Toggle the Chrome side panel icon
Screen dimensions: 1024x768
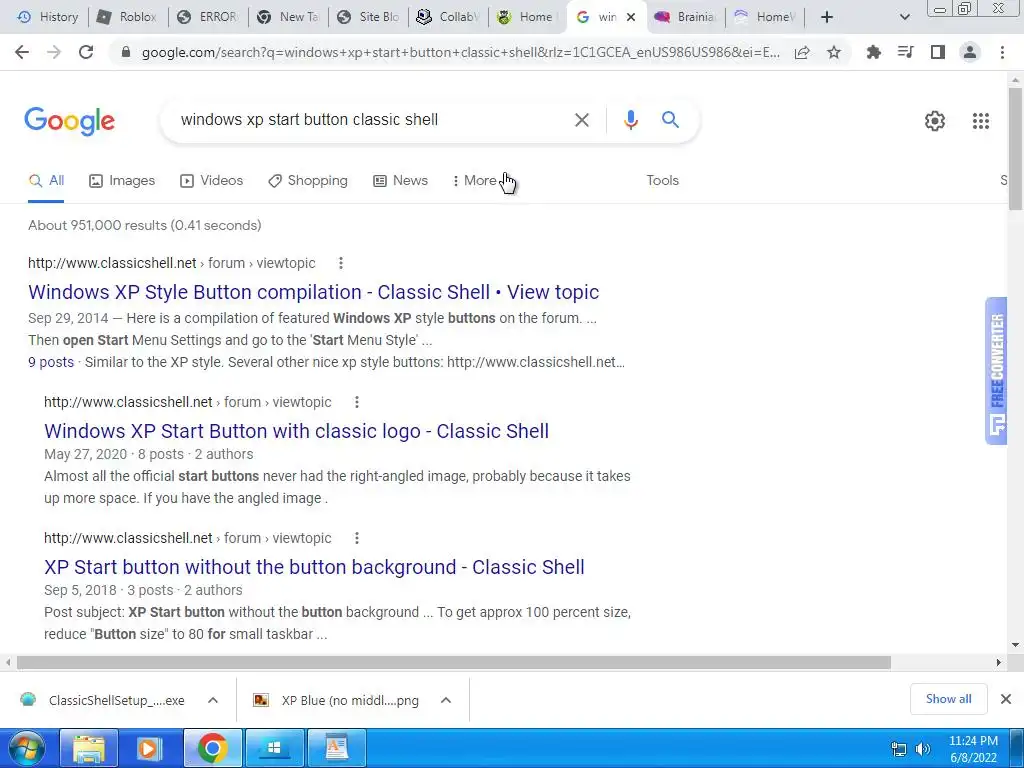938,52
